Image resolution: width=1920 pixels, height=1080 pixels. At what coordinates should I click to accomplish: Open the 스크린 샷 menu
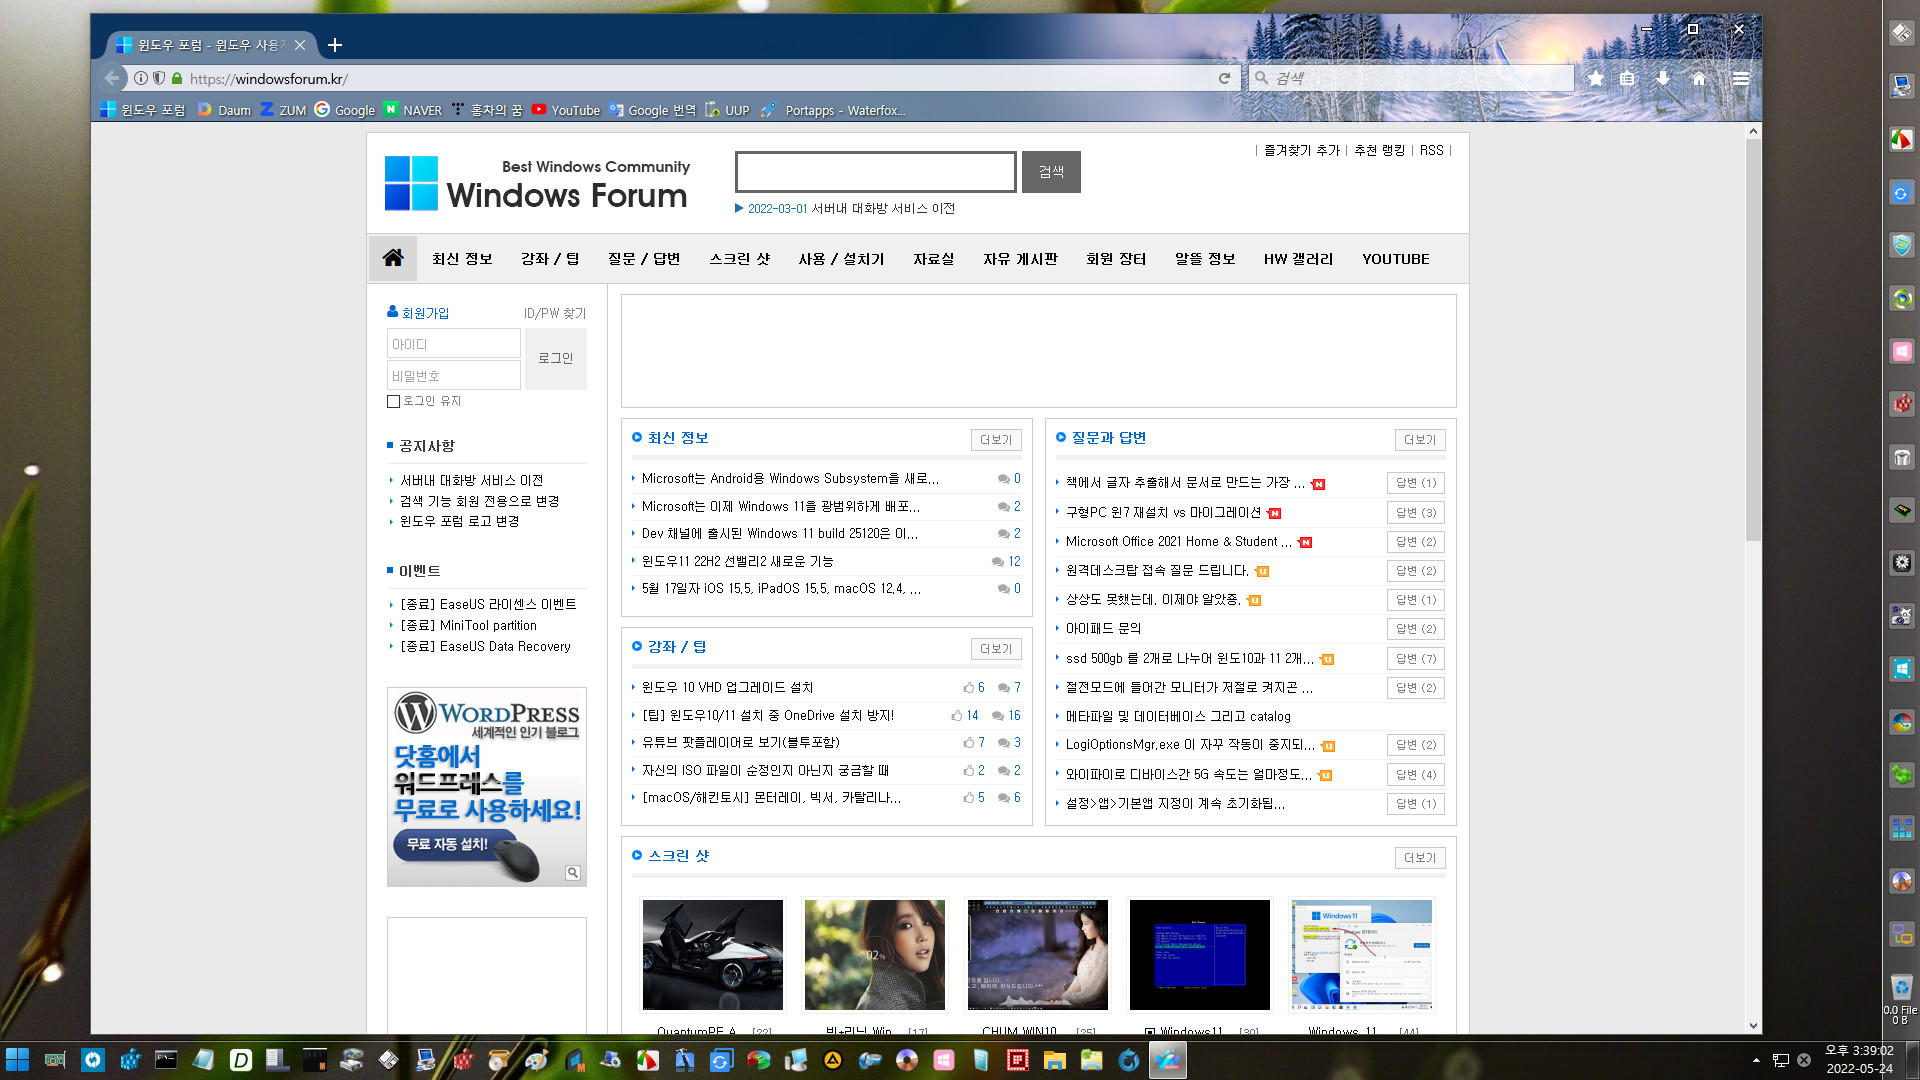click(740, 259)
